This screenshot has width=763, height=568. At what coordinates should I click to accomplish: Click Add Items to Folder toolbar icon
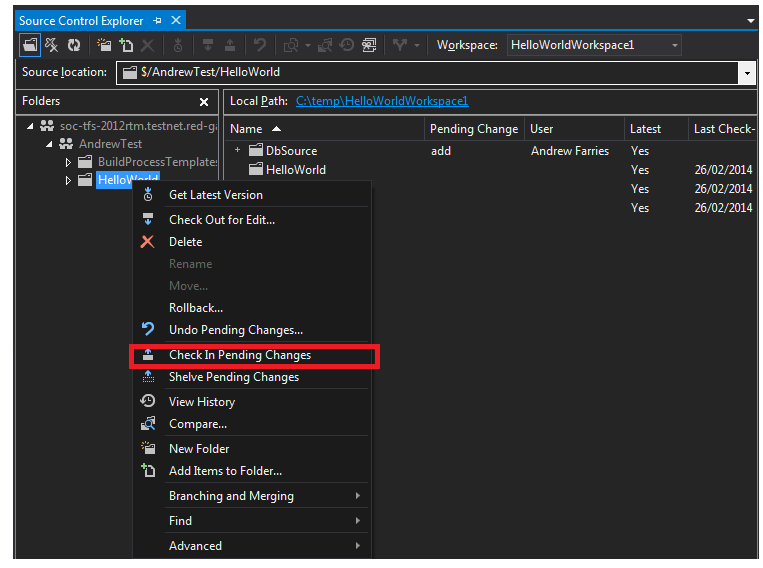click(126, 45)
